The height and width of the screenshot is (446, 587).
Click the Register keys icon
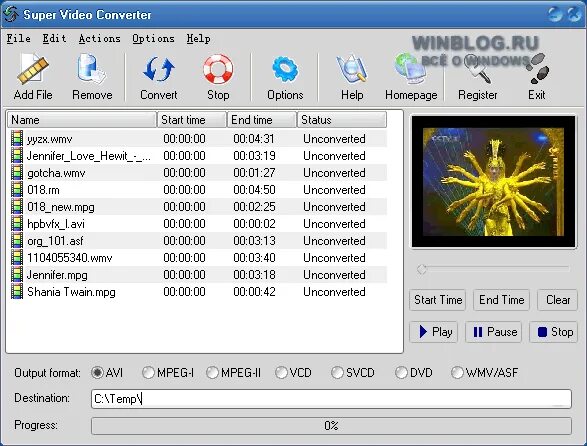point(478,69)
